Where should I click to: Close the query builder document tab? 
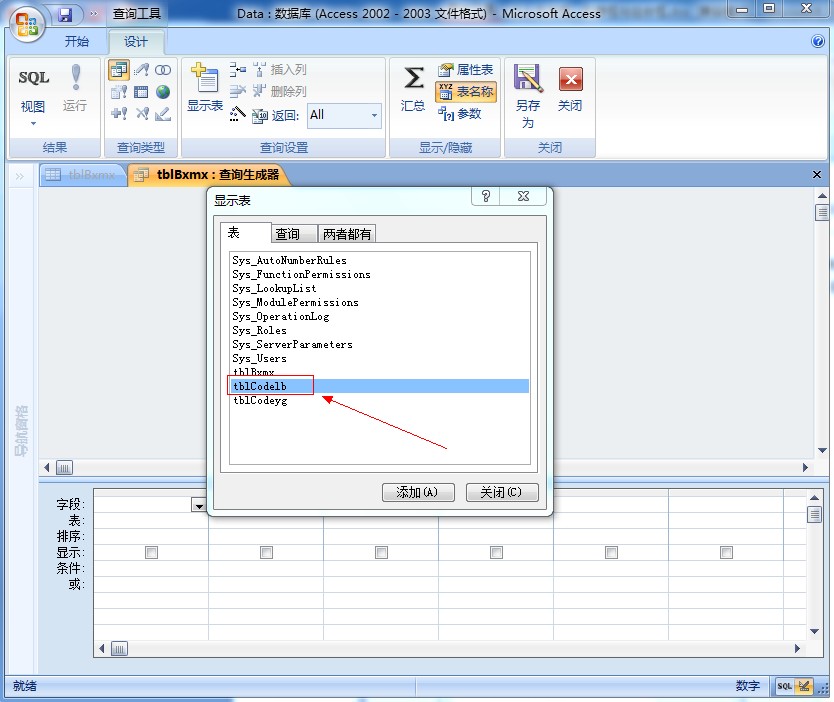point(817,174)
